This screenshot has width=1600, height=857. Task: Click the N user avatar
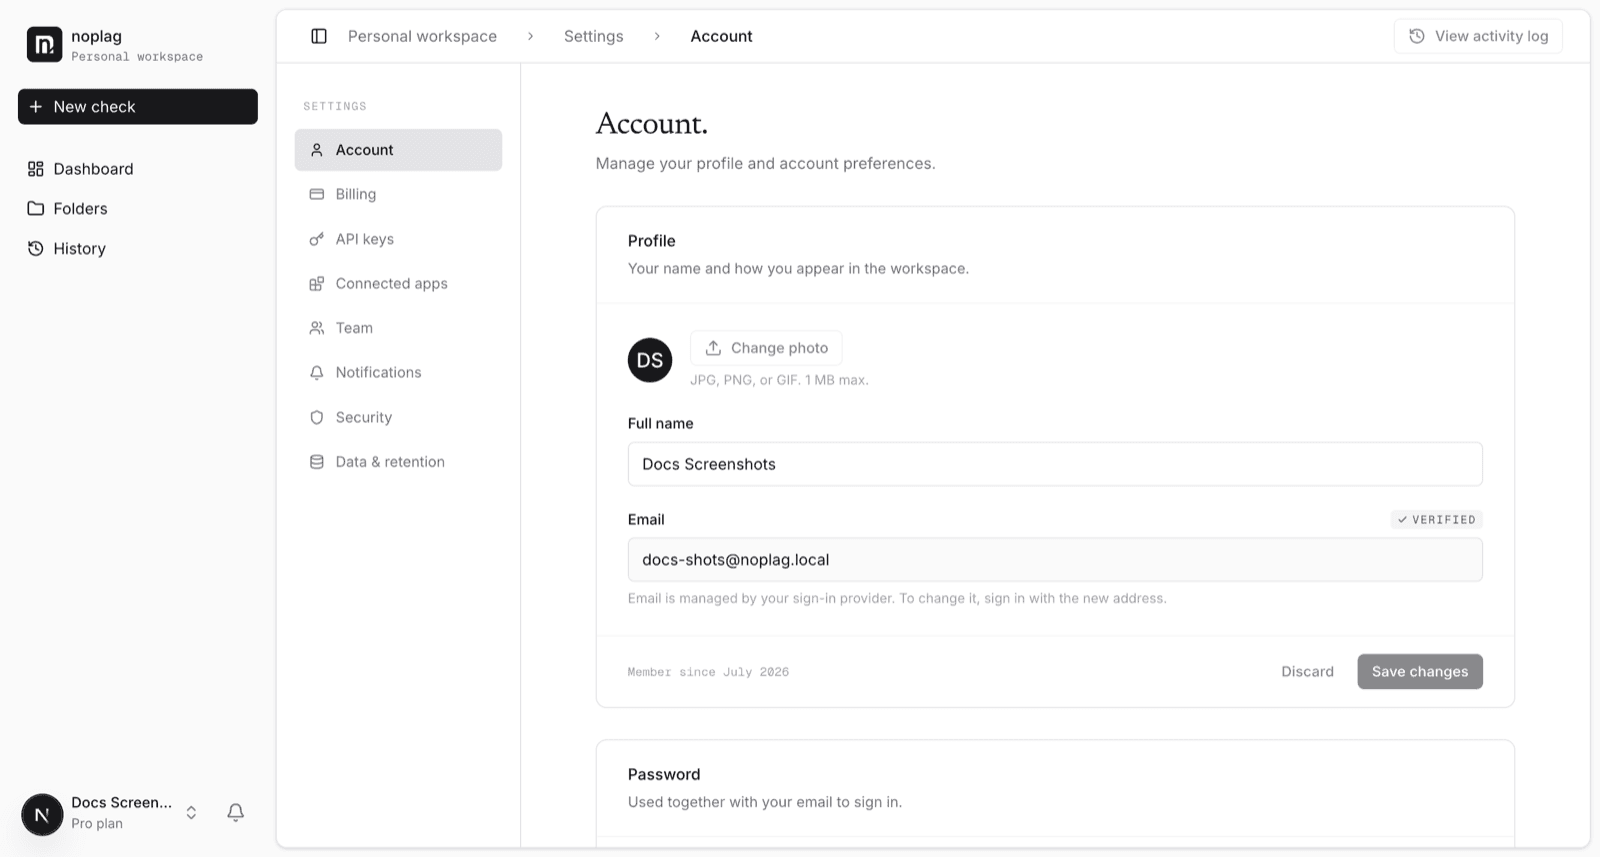(42, 814)
